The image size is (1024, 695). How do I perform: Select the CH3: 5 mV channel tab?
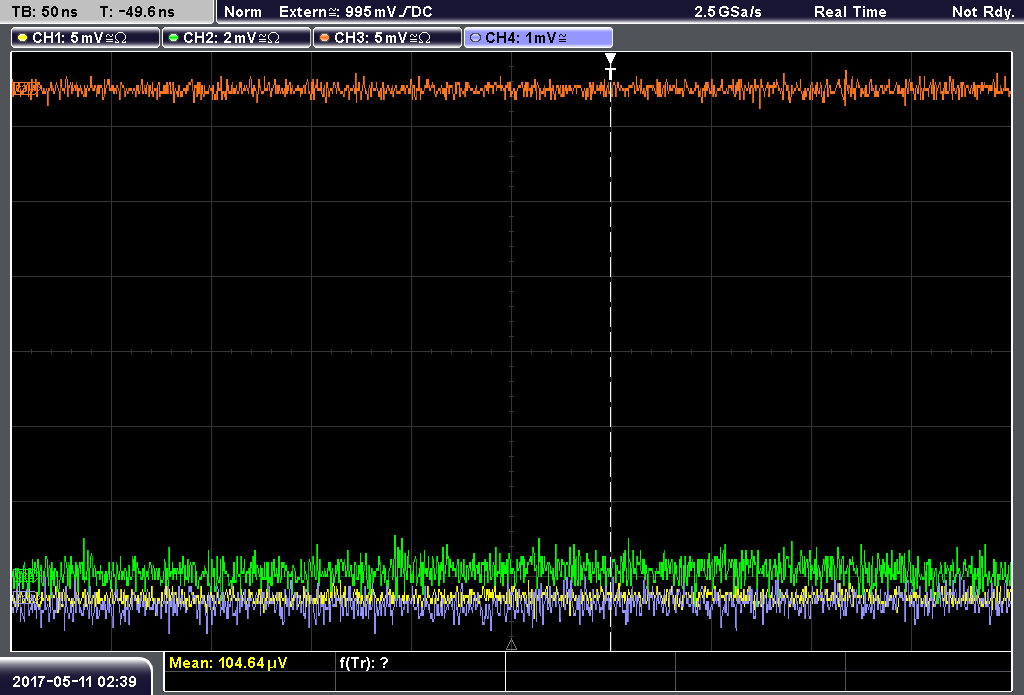click(387, 38)
